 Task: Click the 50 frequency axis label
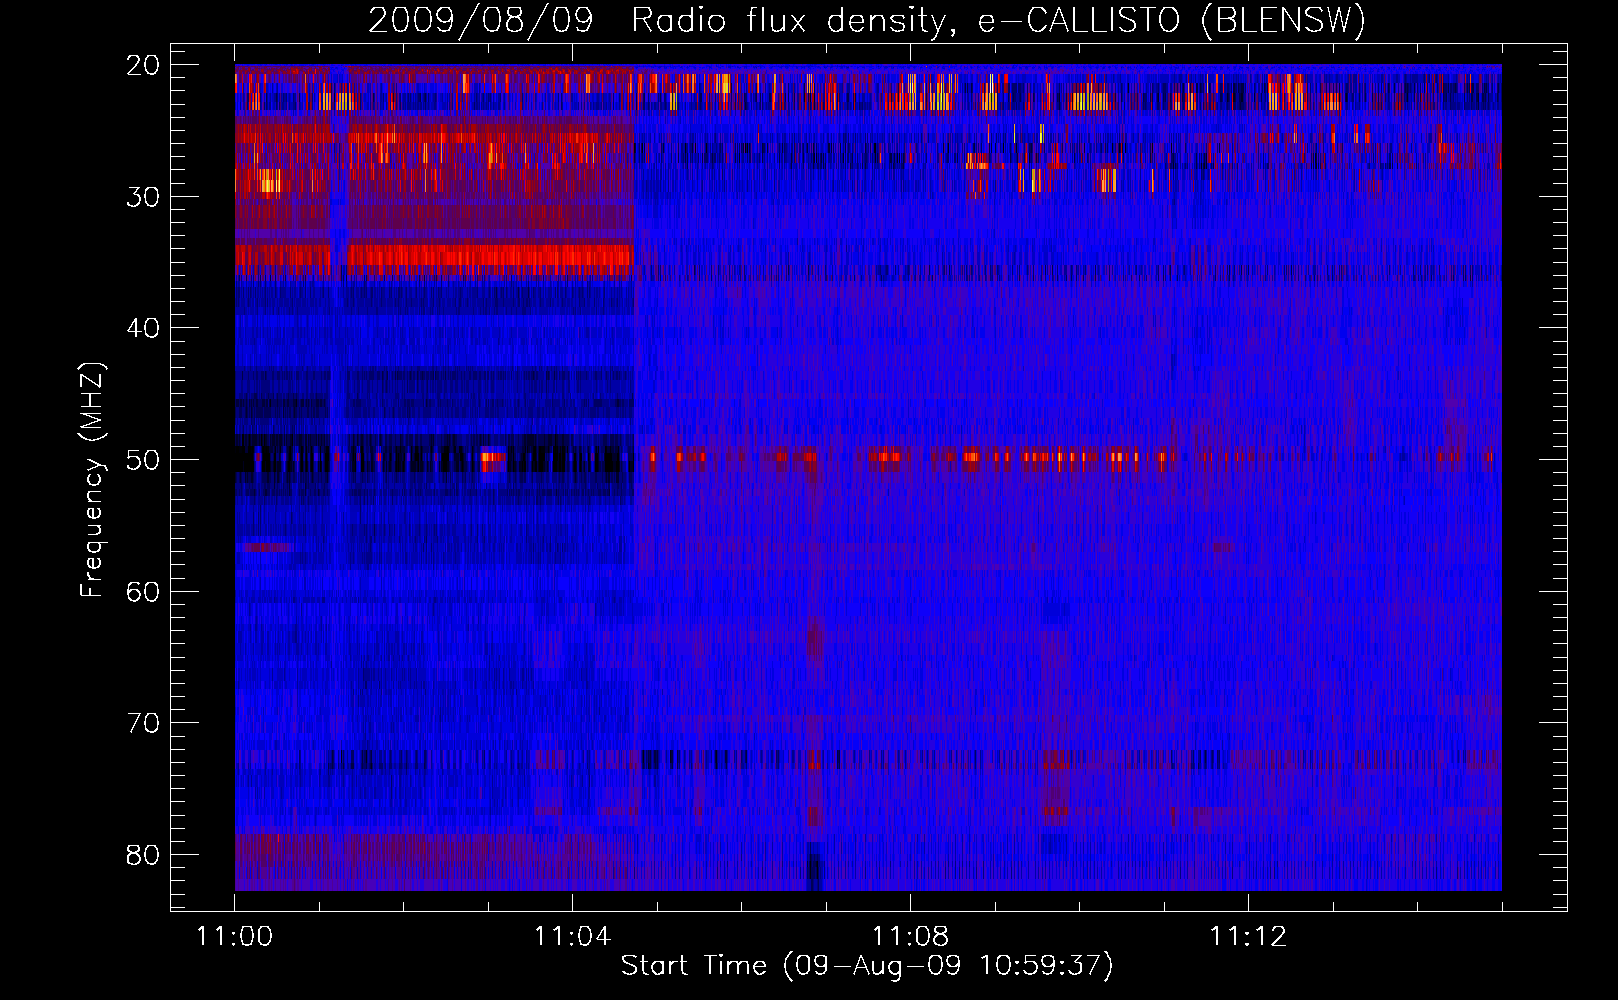[143, 460]
